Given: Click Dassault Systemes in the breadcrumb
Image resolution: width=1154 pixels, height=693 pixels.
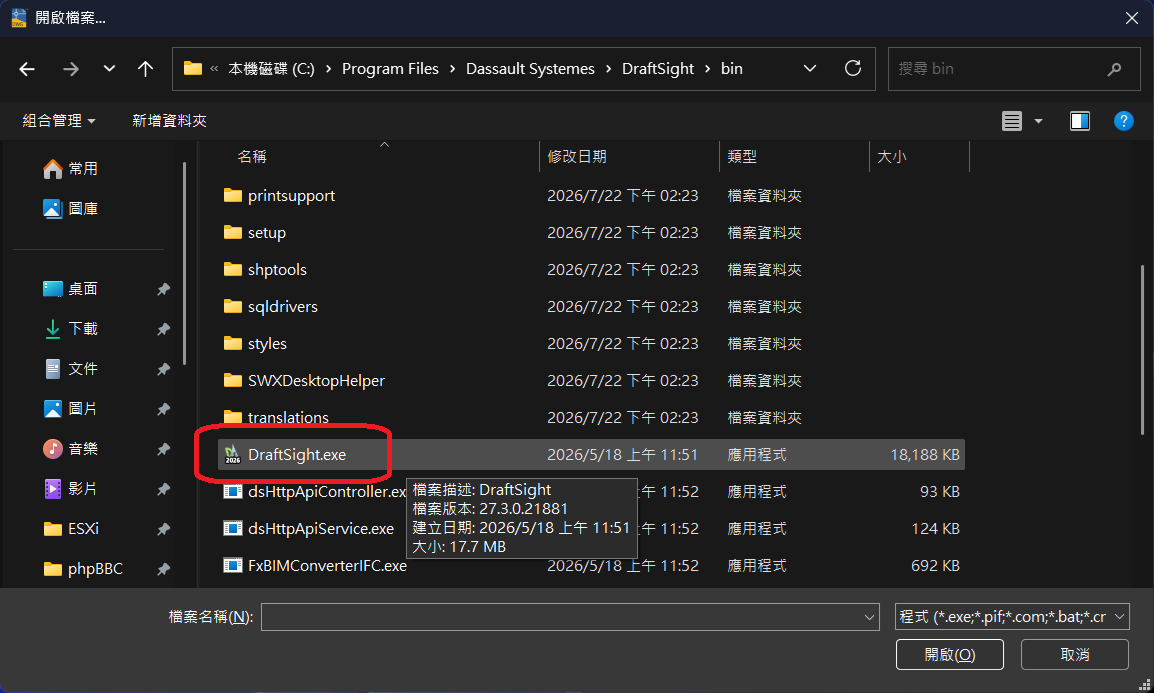Looking at the screenshot, I should click(x=530, y=68).
